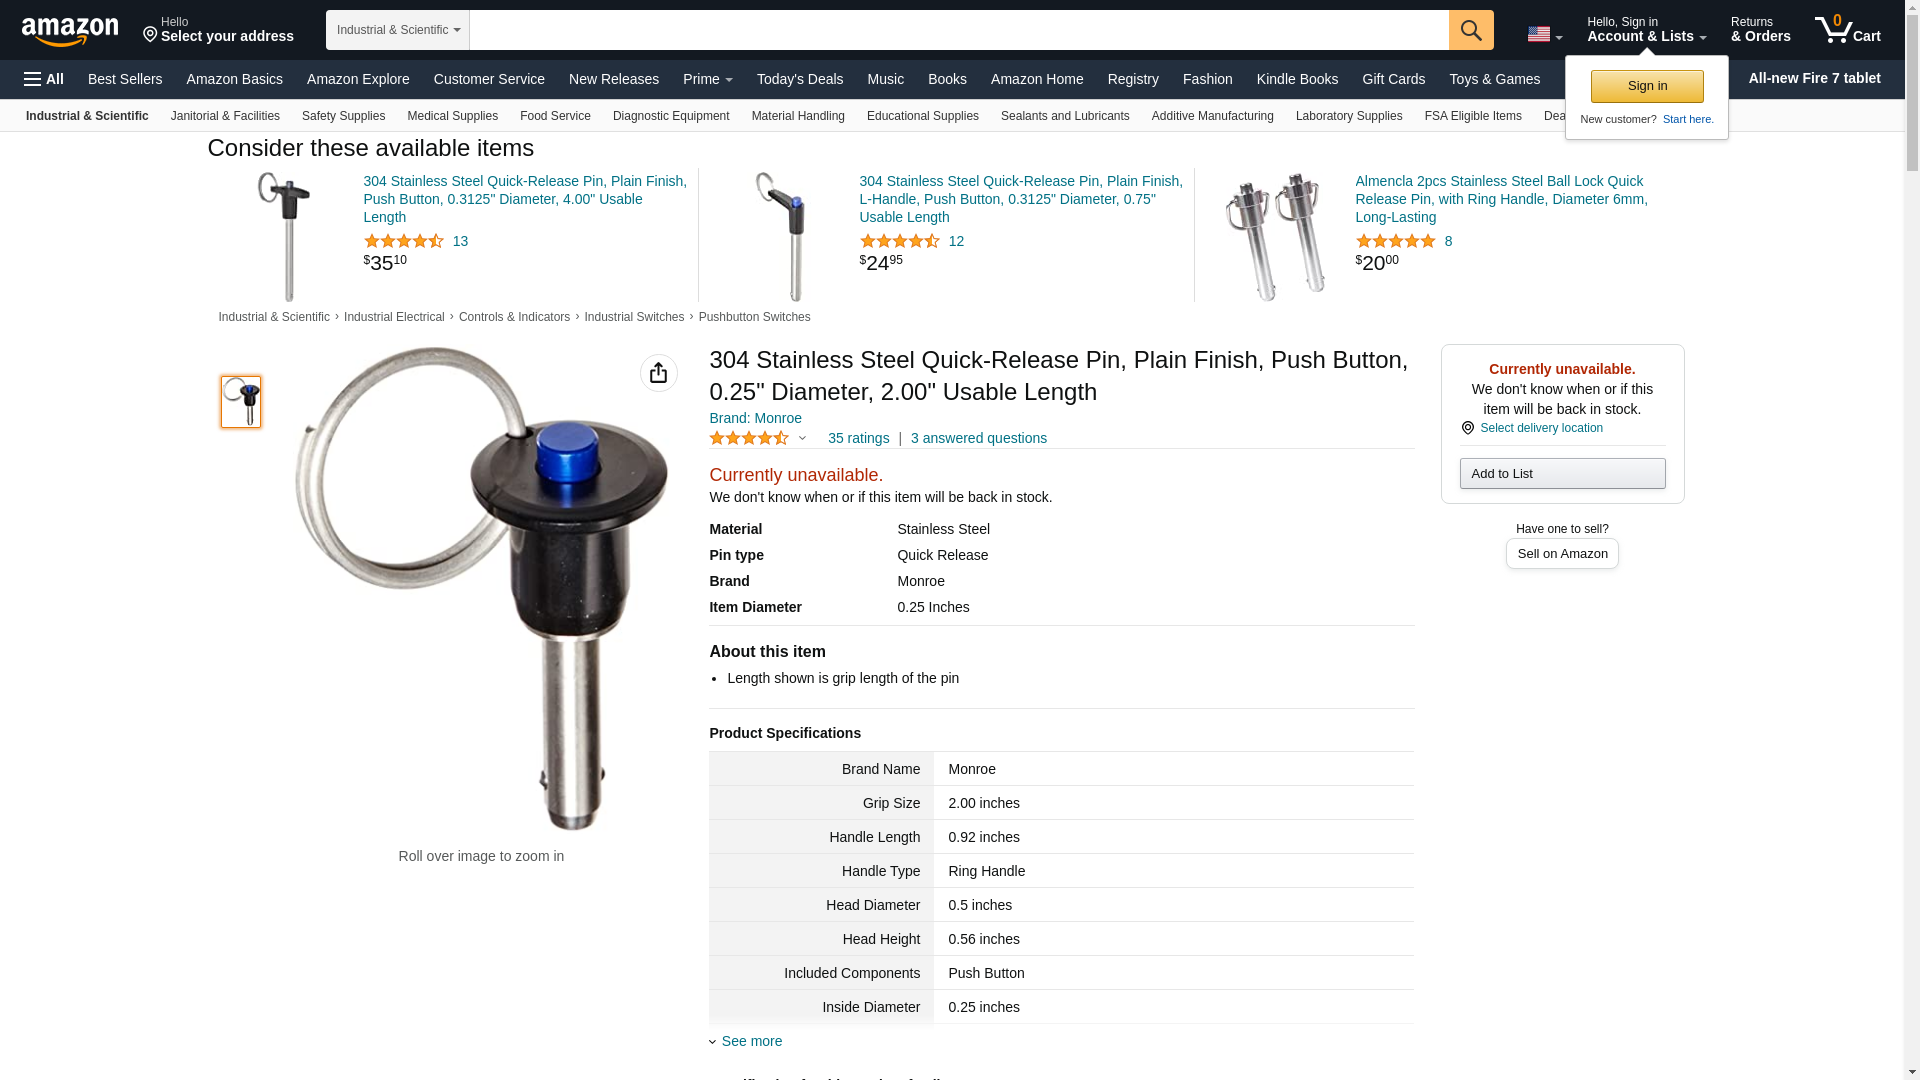
Task: Open Today's Deals nav item
Action: pos(800,79)
